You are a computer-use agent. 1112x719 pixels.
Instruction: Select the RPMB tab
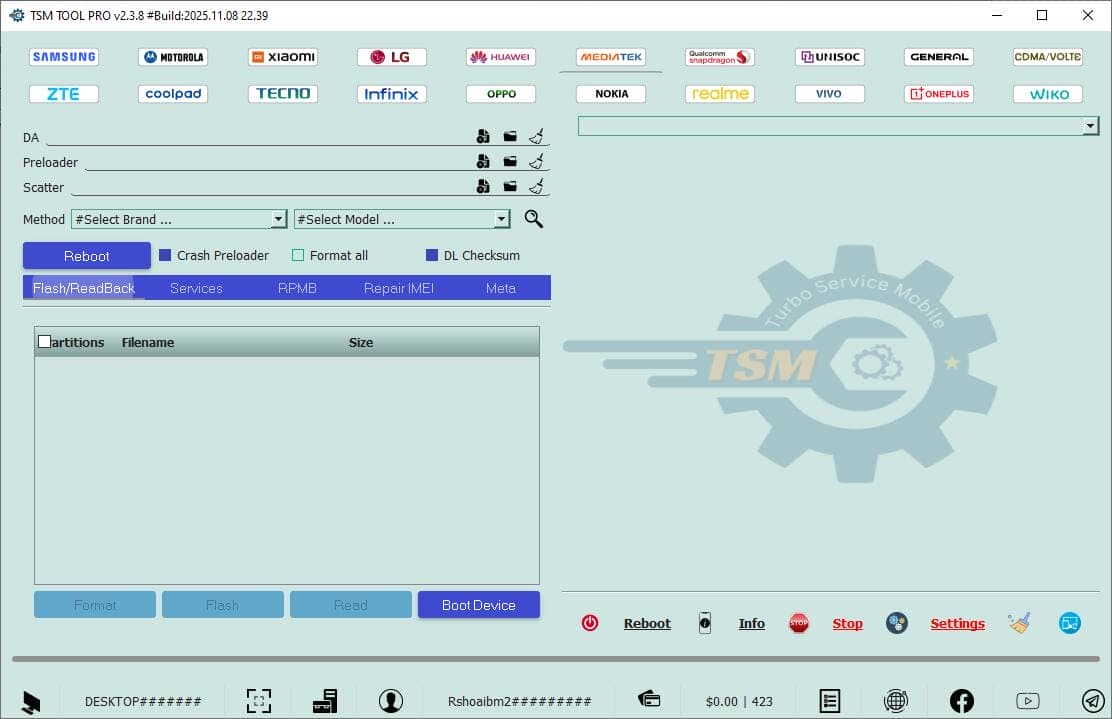click(297, 288)
